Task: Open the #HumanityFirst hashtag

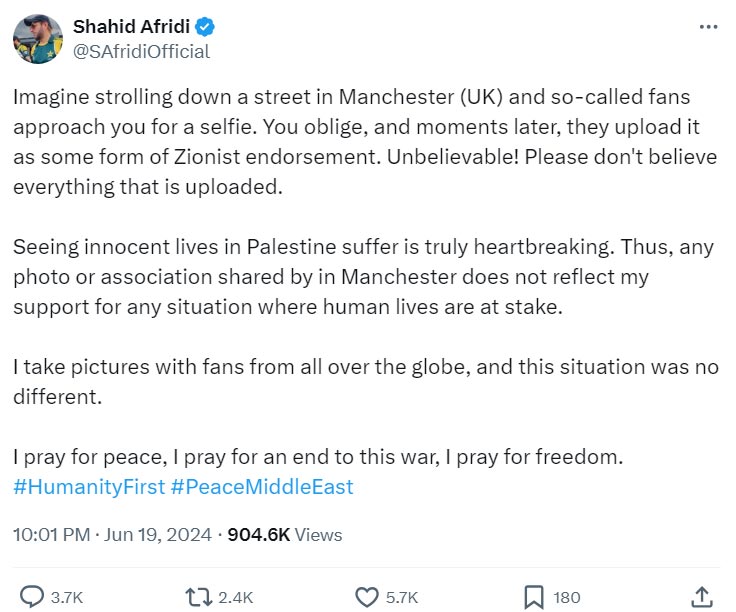Action: (88, 487)
